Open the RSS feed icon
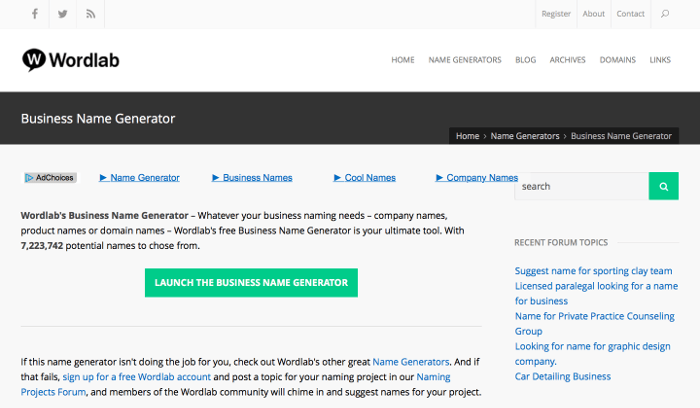The image size is (700, 408). coord(91,14)
